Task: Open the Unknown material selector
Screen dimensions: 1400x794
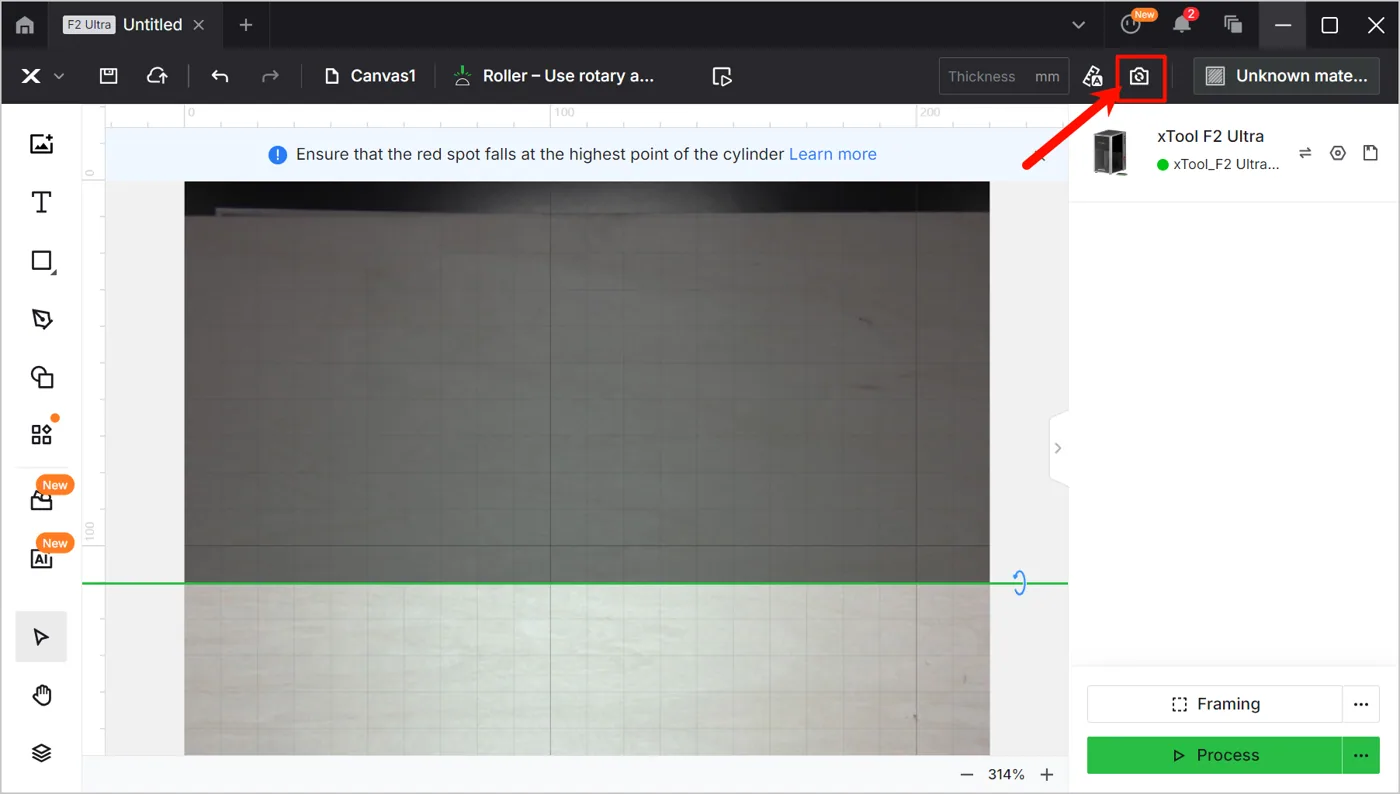Action: click(x=1287, y=76)
